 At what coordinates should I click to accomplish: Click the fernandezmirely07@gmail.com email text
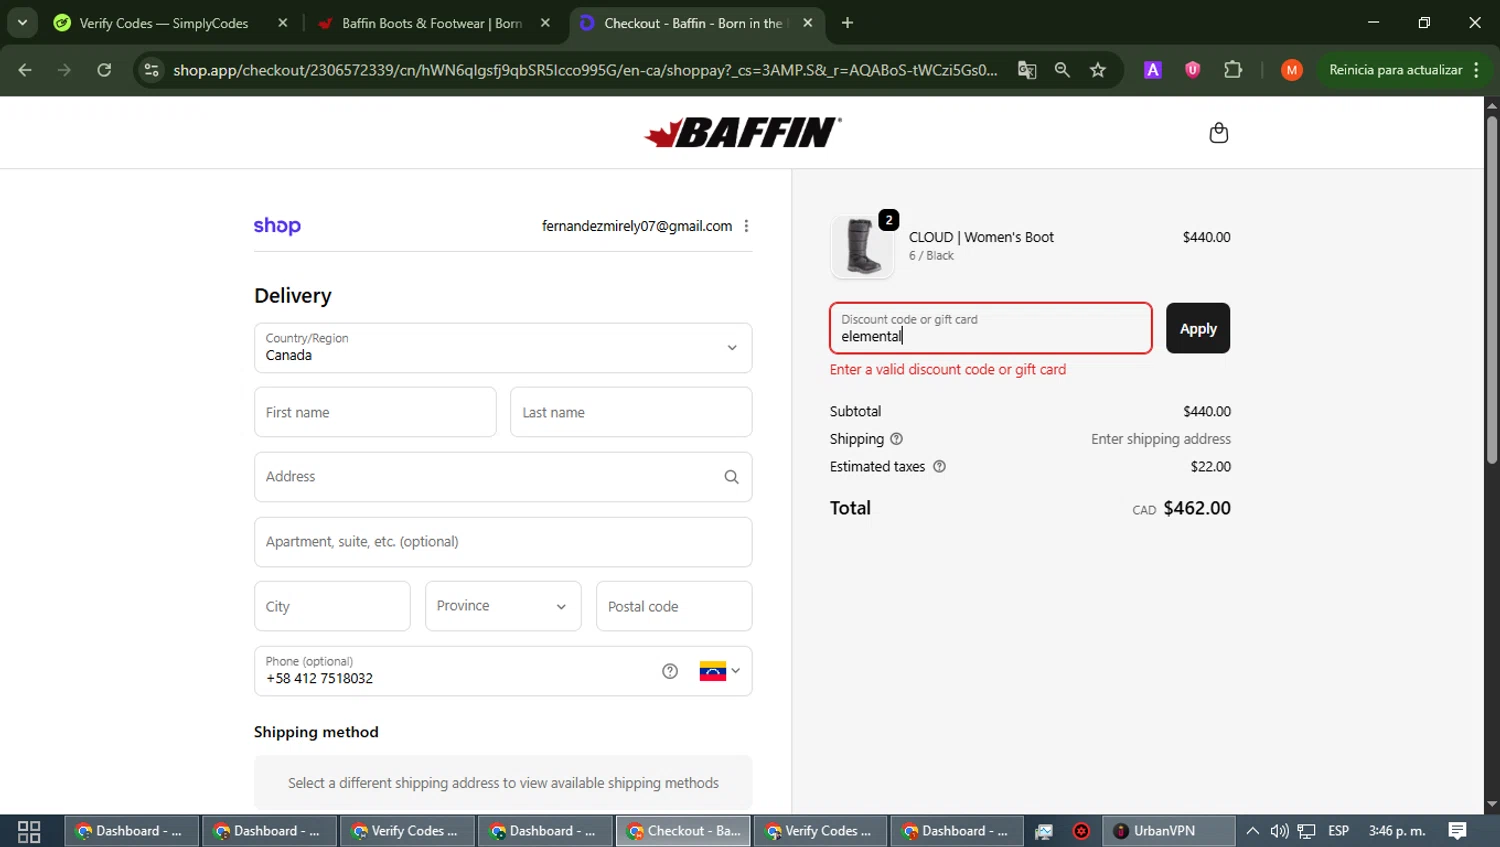pyautogui.click(x=637, y=226)
